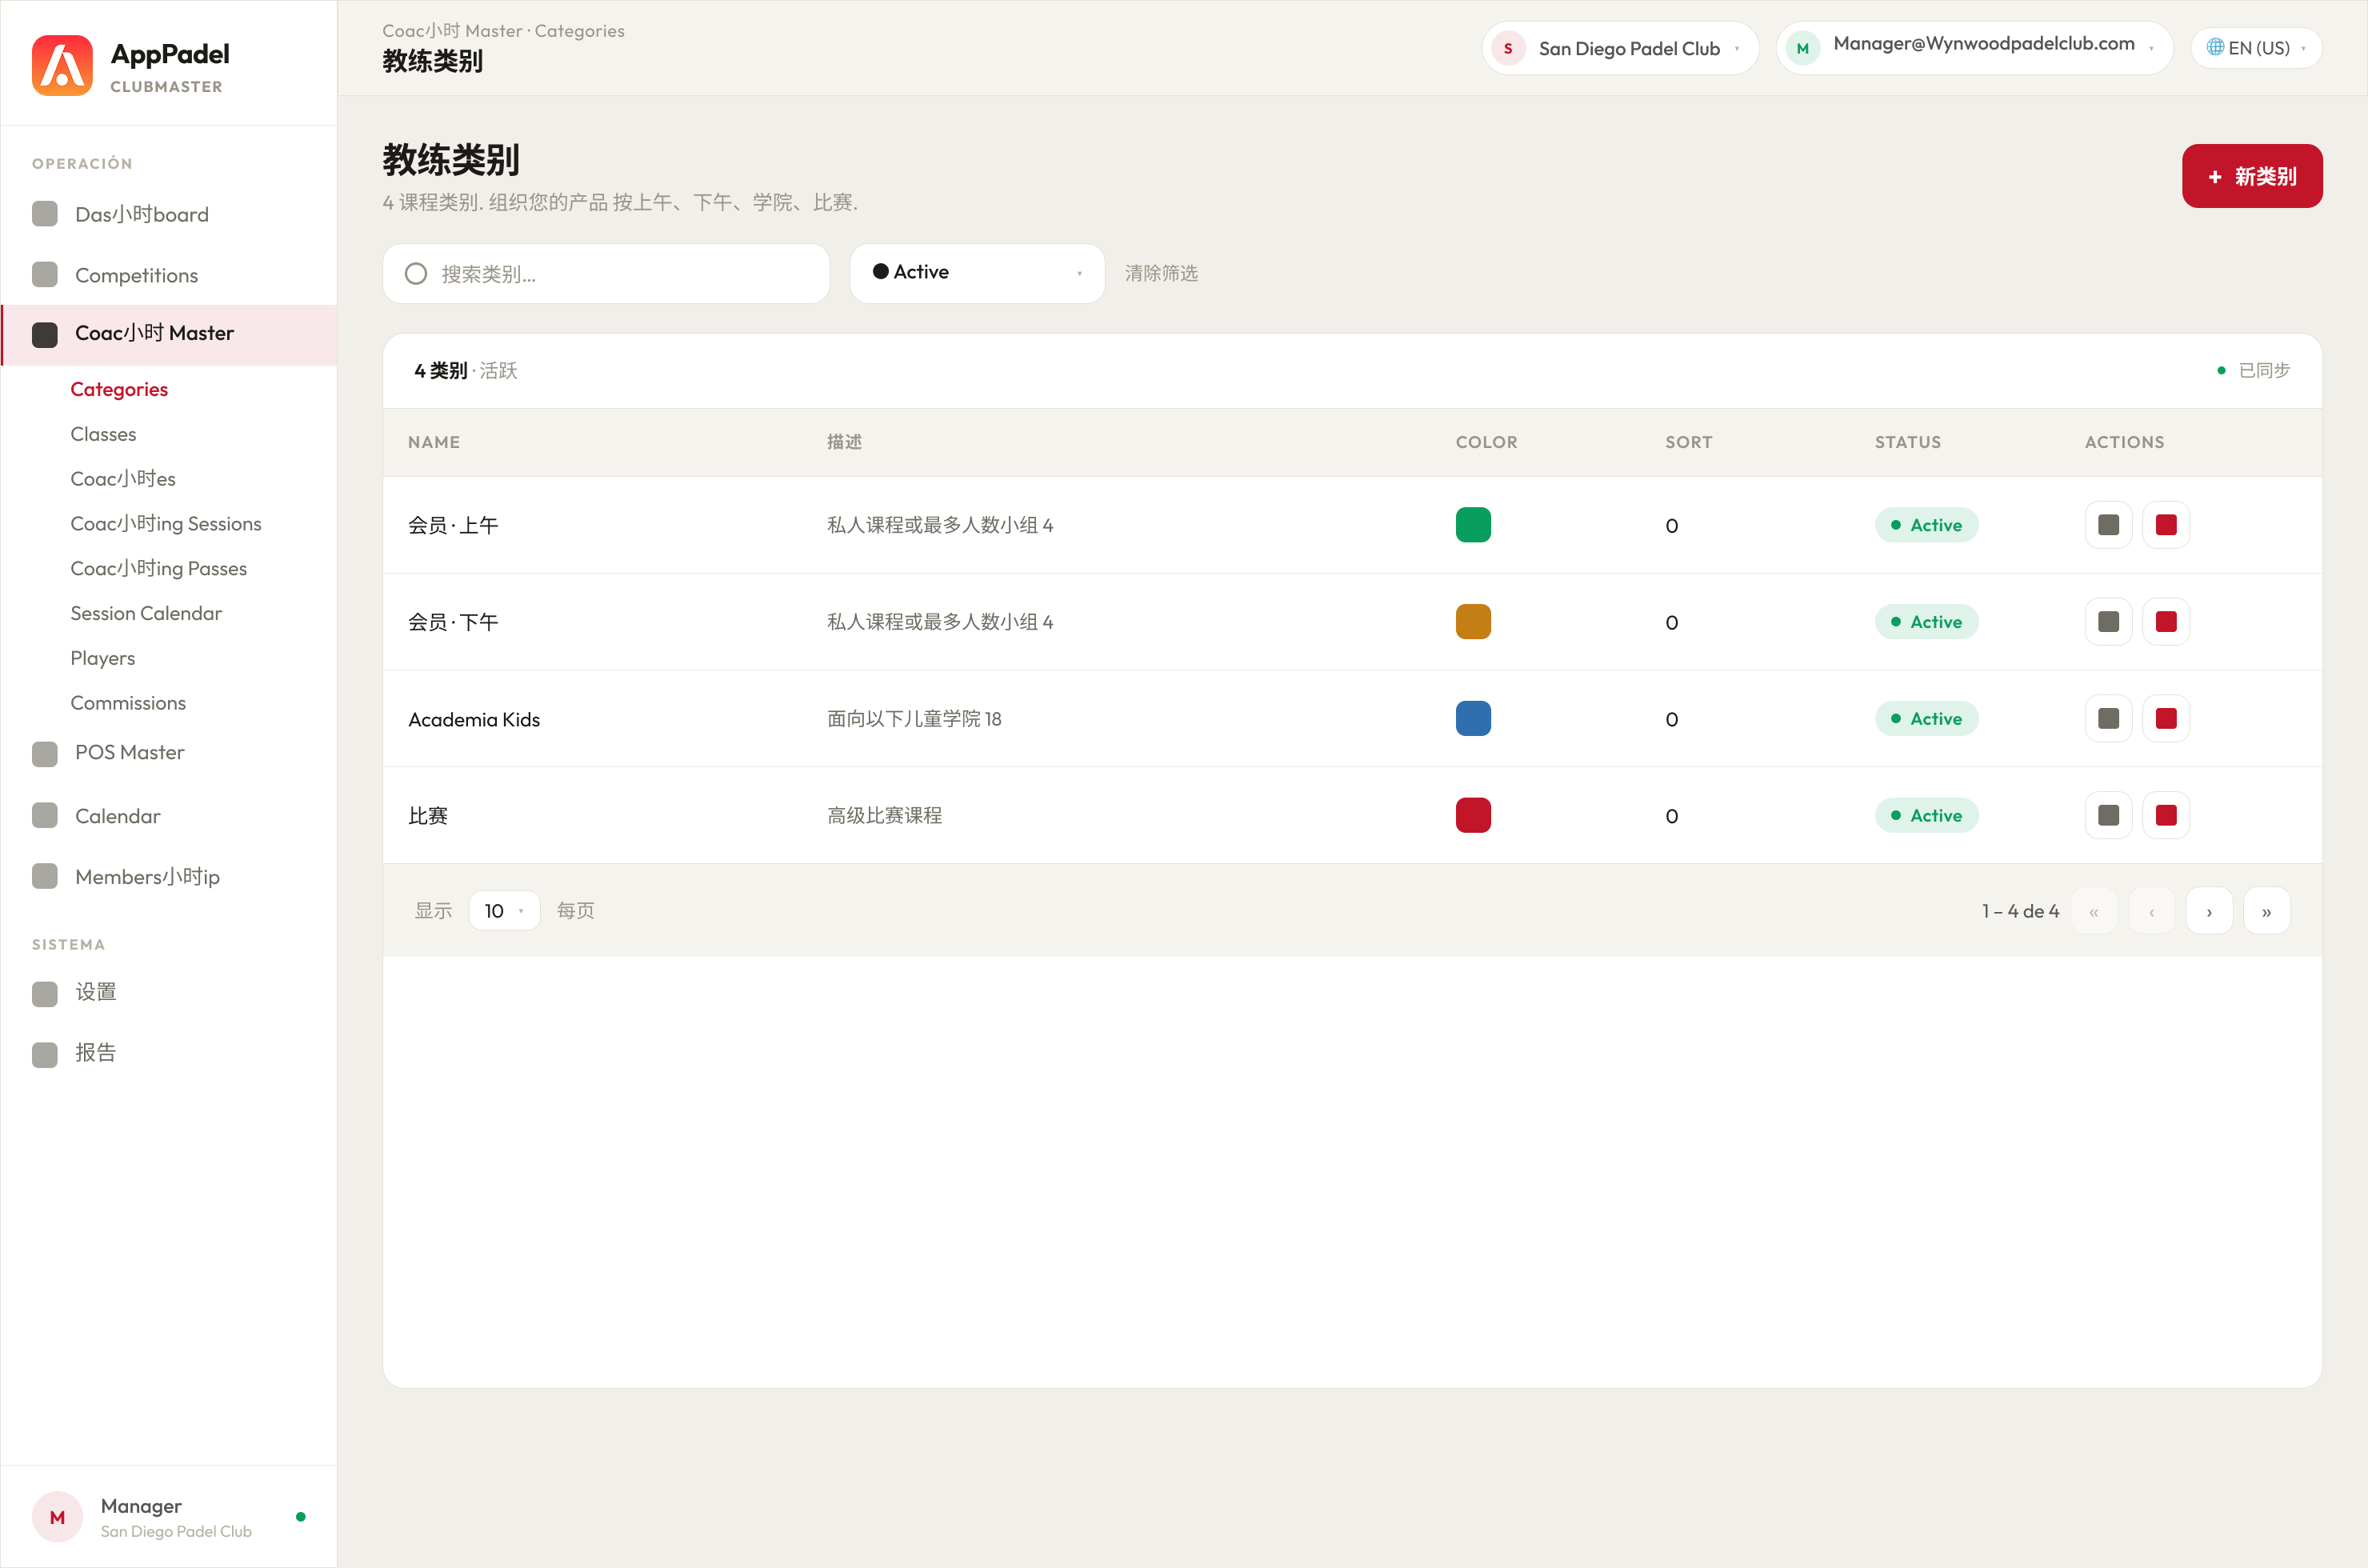Focus the 搜索类别 search input

[606, 273]
